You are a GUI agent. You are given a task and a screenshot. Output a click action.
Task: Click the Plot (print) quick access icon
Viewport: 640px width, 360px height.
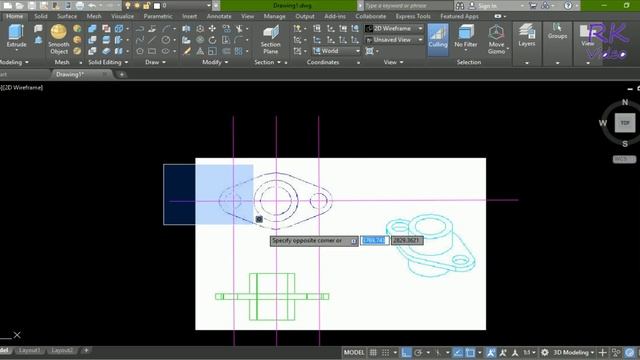80,5
